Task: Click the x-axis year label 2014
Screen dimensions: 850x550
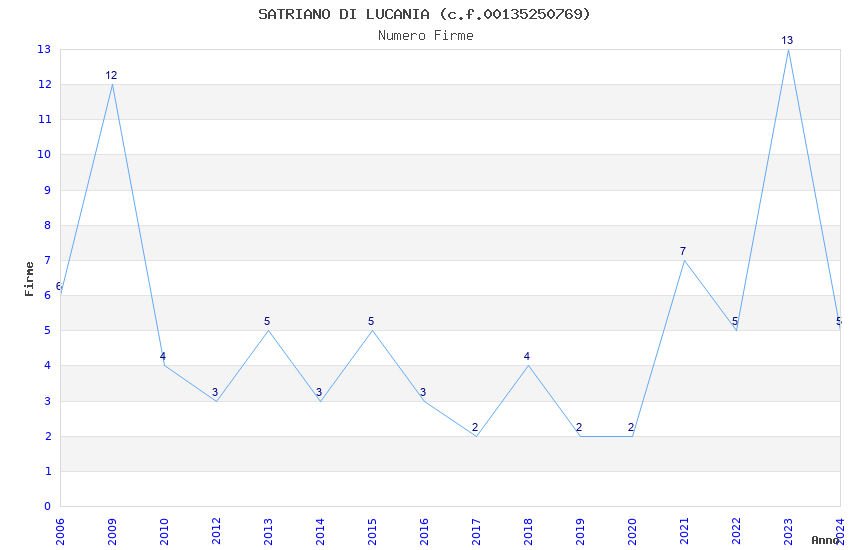Action: [320, 532]
